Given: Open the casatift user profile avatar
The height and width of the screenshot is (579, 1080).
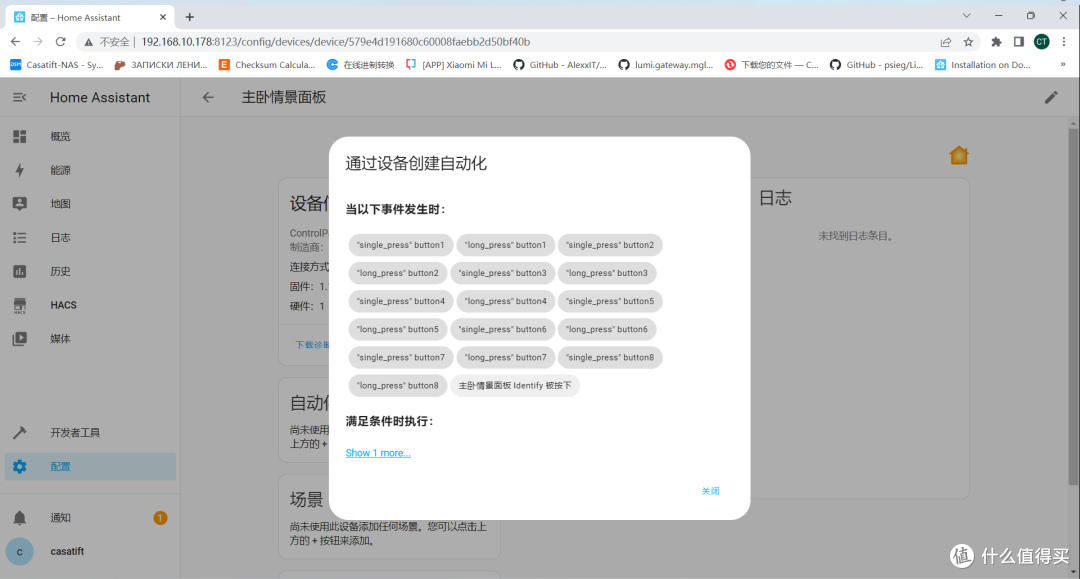Looking at the screenshot, I should point(19,551).
